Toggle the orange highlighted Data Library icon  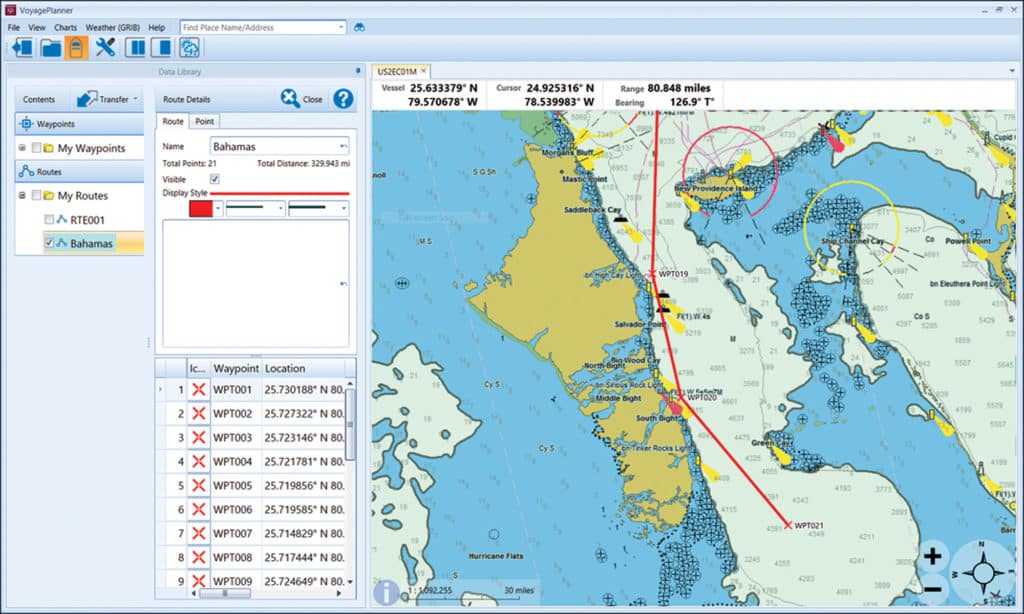click(x=76, y=48)
